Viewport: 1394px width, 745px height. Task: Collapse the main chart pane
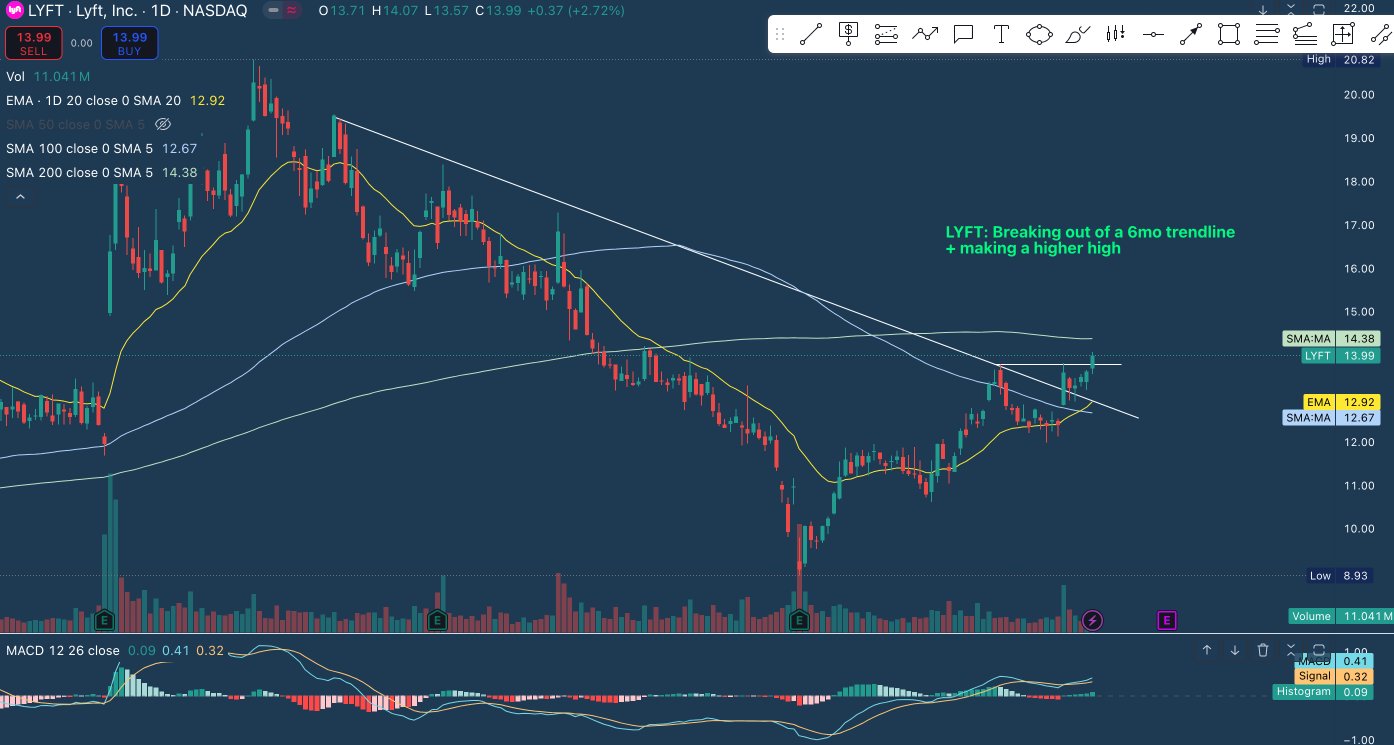click(1291, 9)
